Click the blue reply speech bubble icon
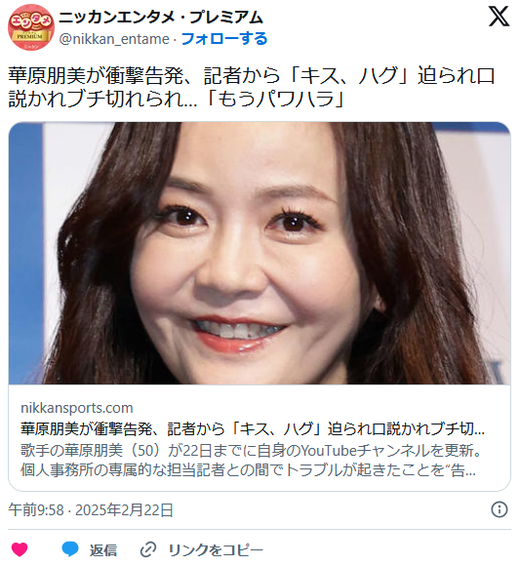The height and width of the screenshot is (566, 520). 70,549
